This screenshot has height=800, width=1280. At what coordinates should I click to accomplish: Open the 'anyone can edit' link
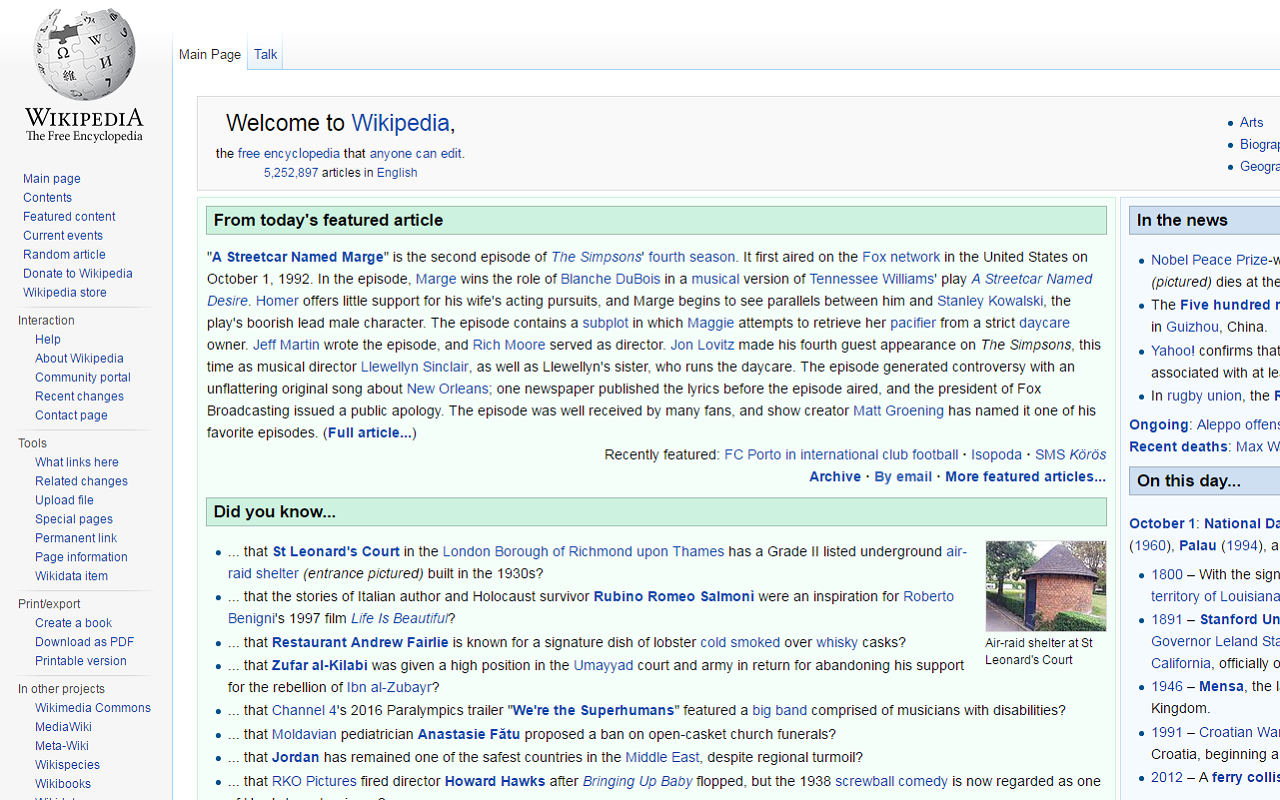[x=415, y=154]
